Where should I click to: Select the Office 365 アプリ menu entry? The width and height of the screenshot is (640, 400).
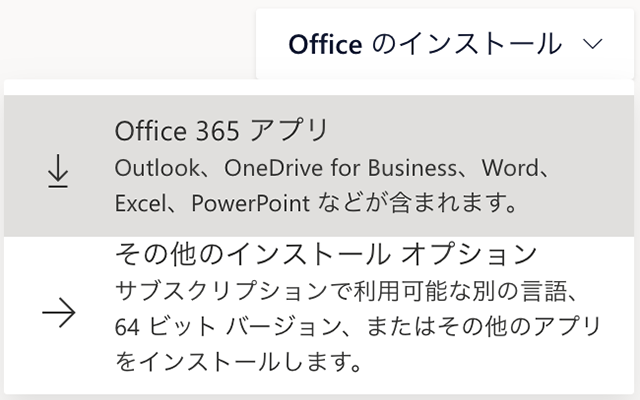tap(320, 166)
